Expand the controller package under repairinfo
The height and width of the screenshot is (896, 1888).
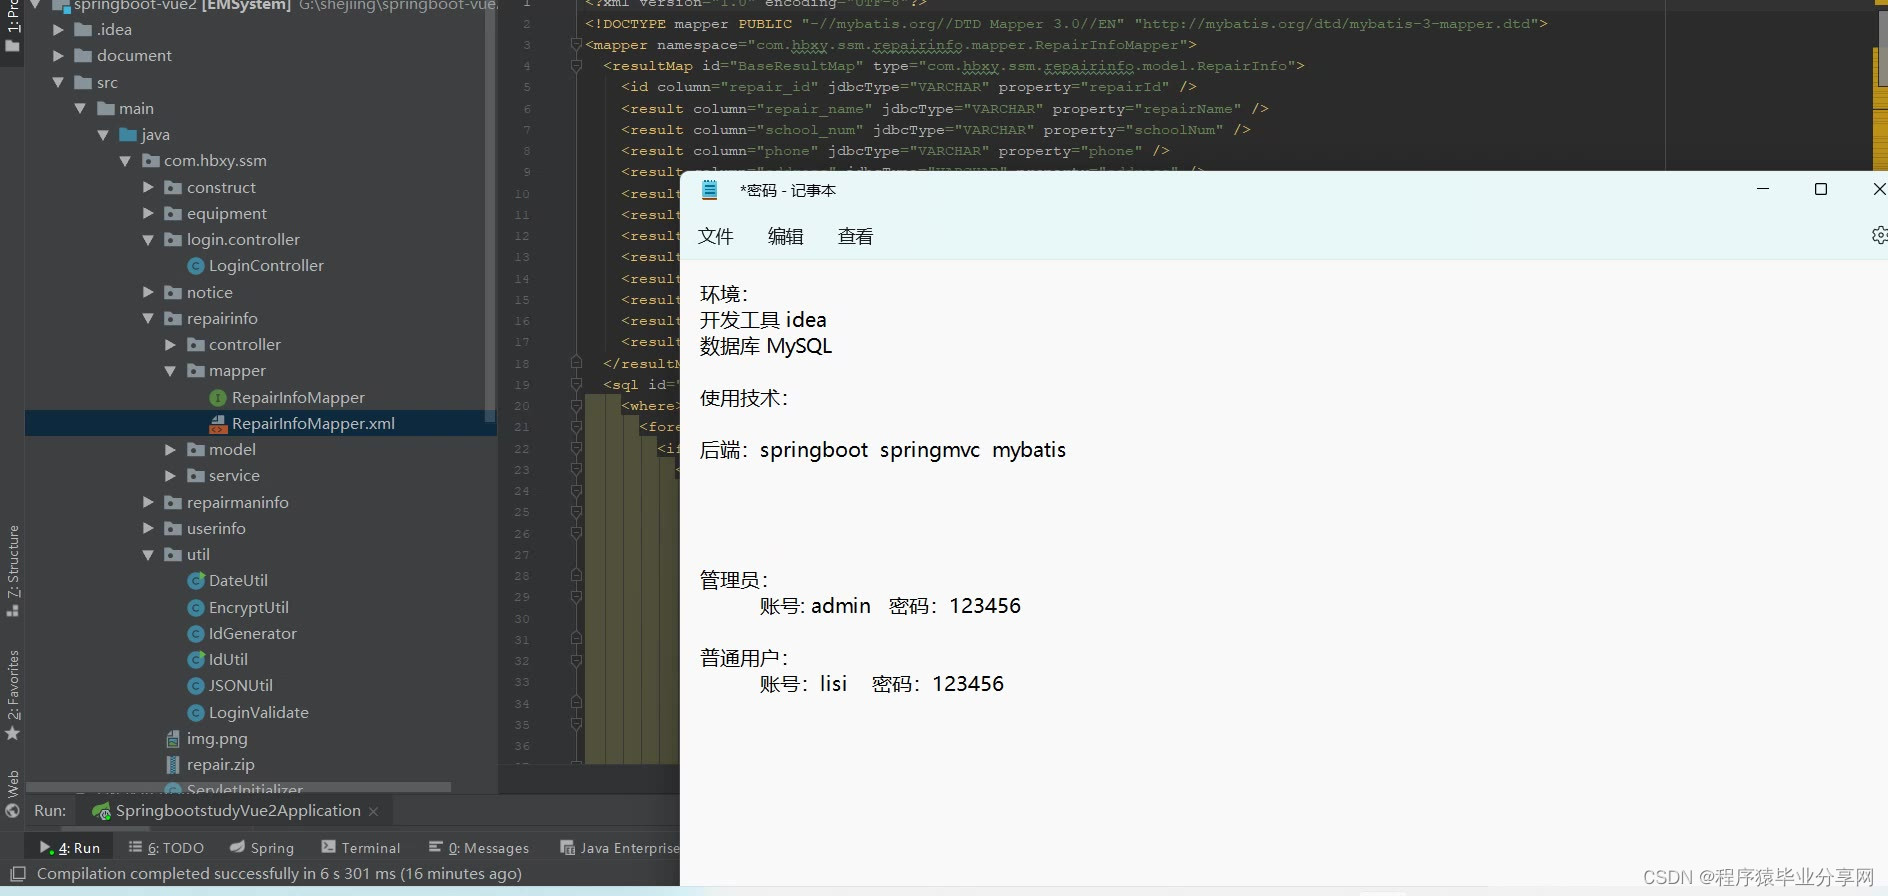170,345
